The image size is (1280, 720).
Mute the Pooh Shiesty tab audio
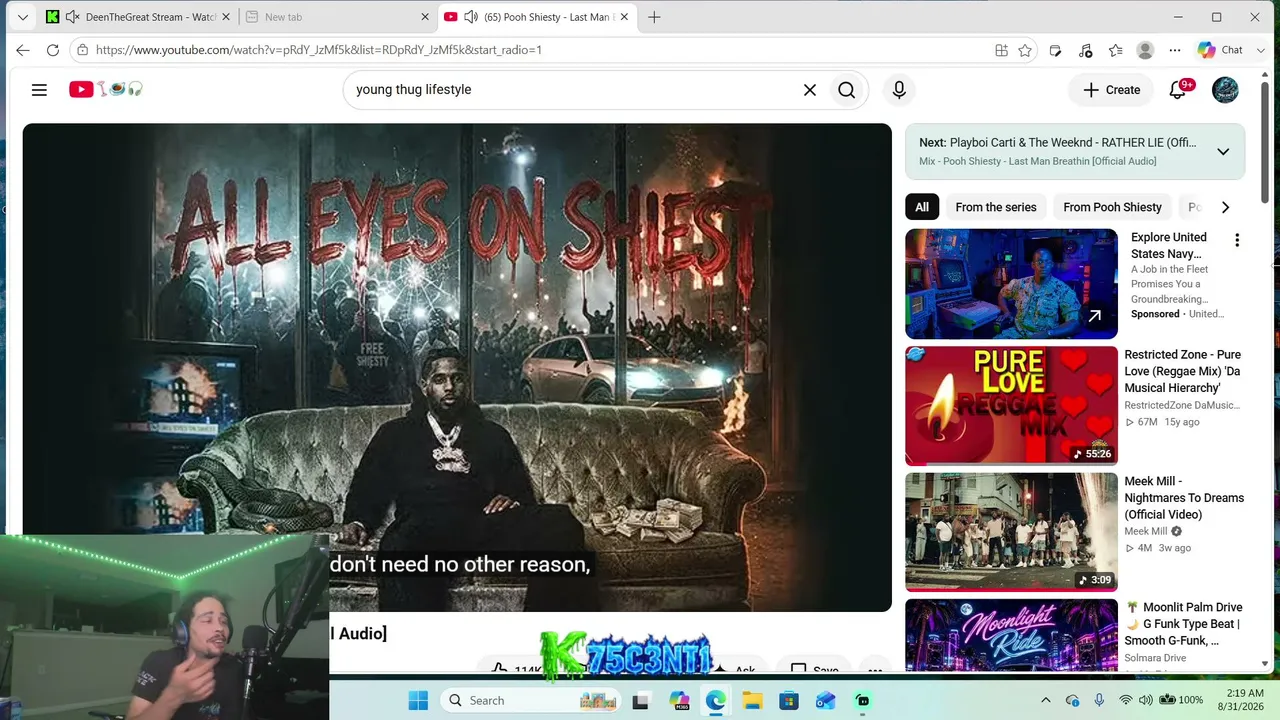[471, 17]
